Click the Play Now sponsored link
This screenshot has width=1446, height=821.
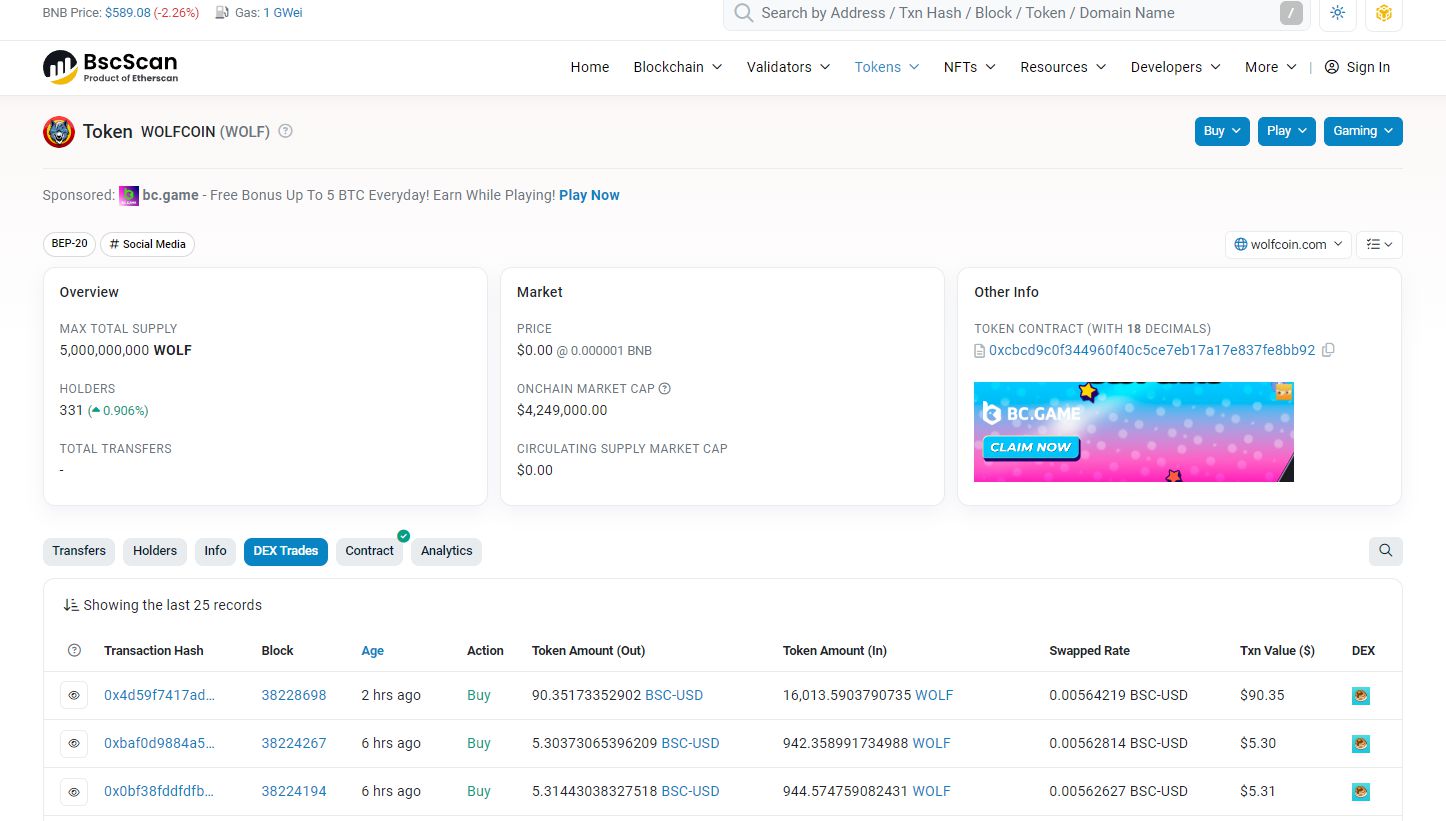coord(589,195)
